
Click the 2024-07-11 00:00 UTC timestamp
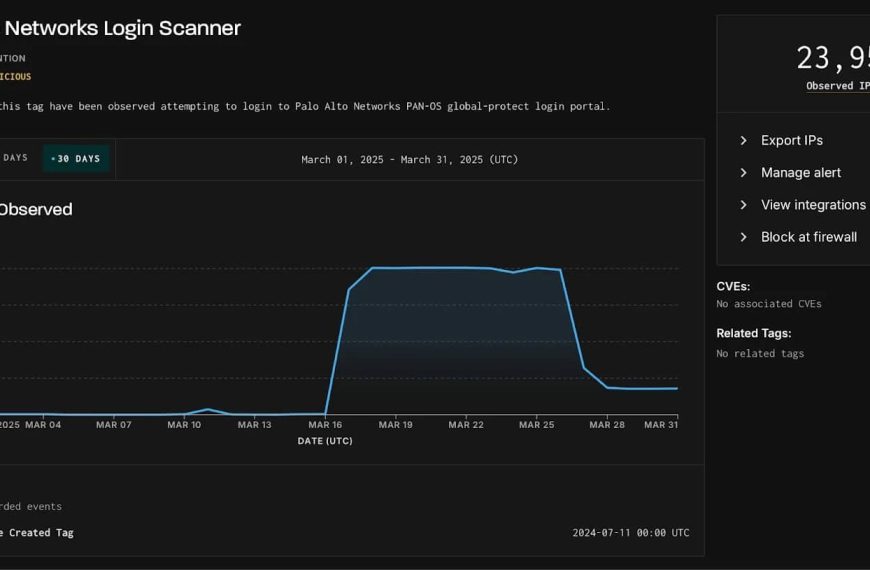[x=630, y=533]
